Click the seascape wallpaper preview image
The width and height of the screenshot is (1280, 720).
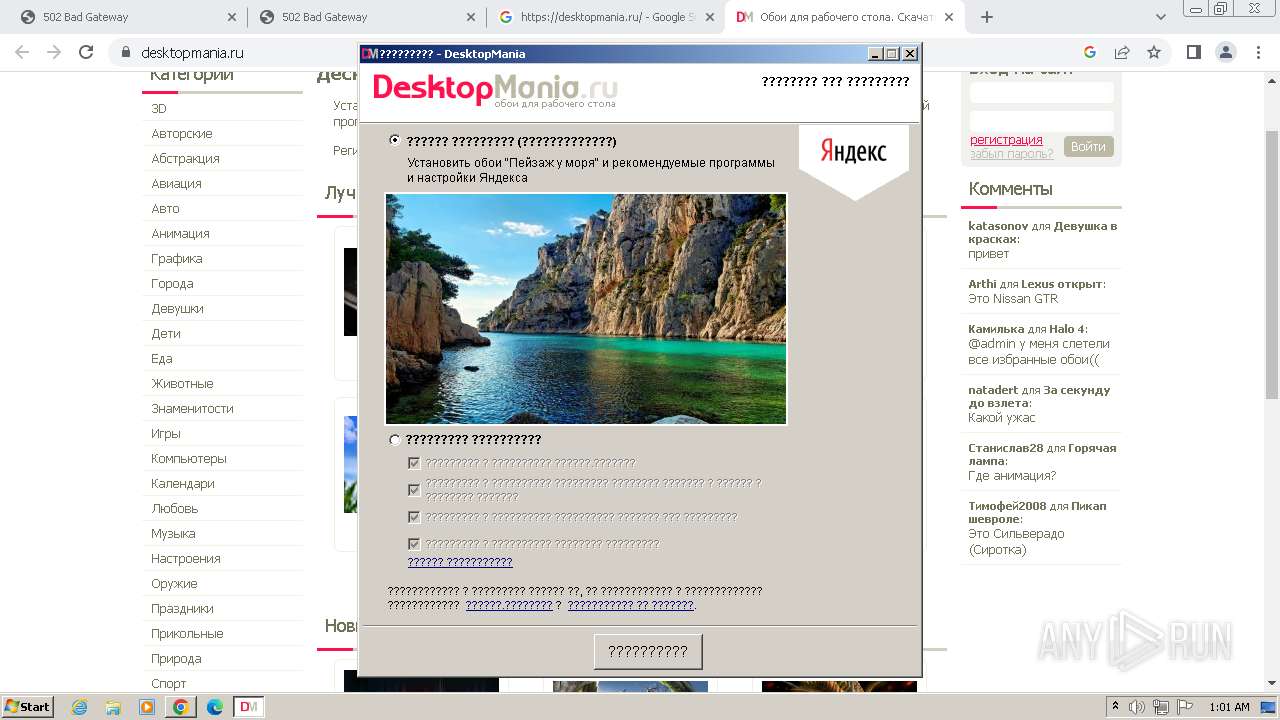[586, 309]
